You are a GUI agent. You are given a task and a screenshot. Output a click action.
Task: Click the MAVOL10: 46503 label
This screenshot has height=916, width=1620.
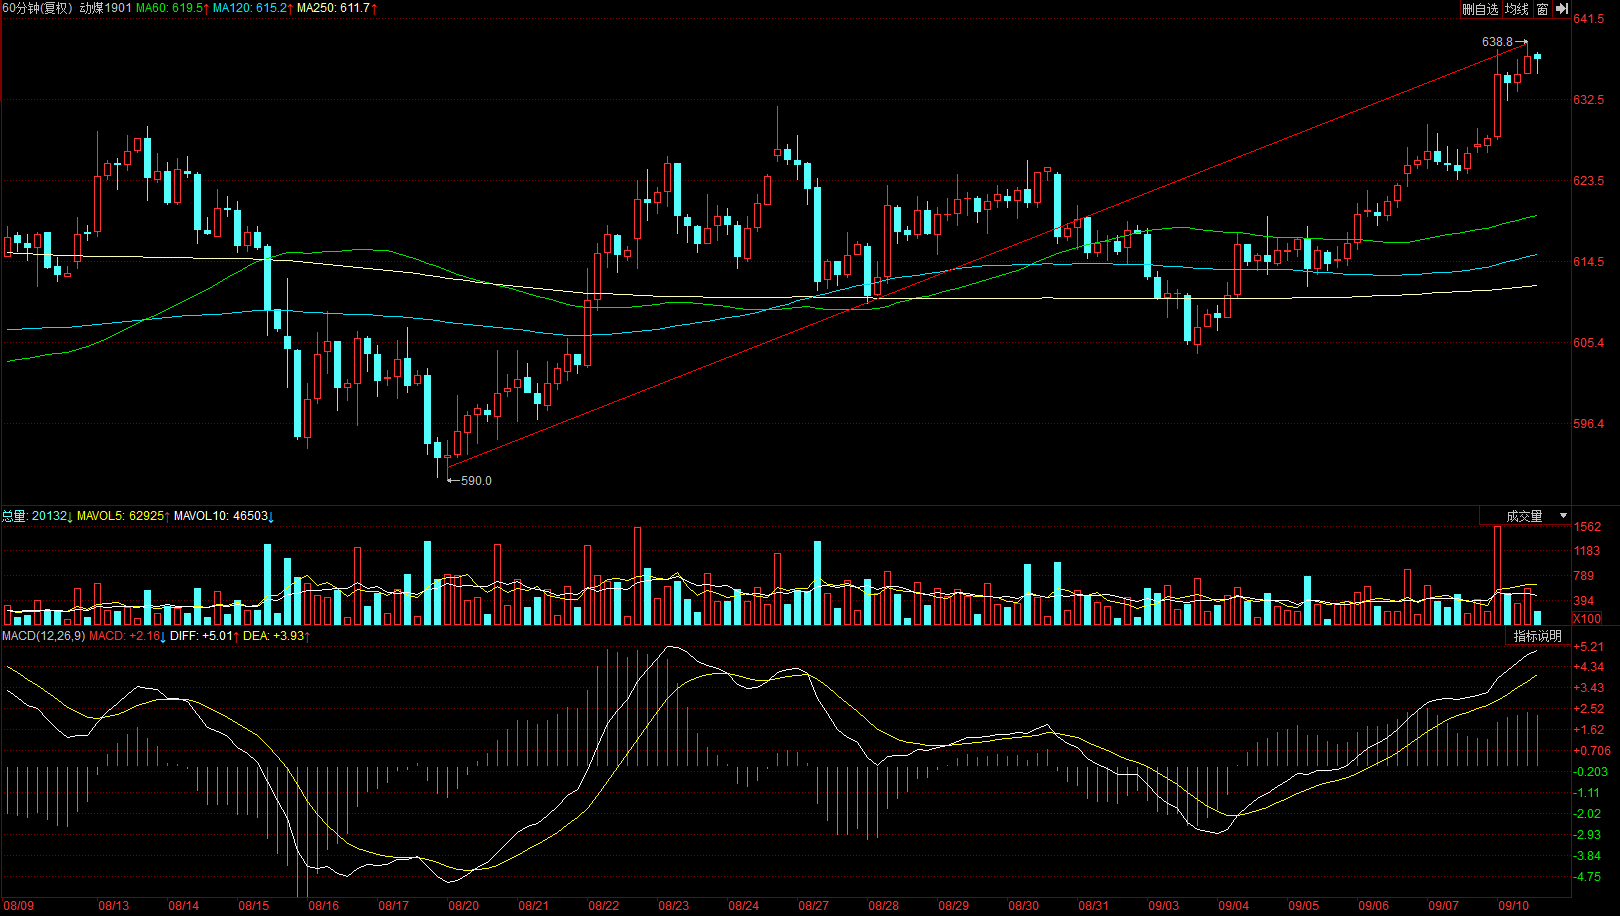pyautogui.click(x=223, y=516)
